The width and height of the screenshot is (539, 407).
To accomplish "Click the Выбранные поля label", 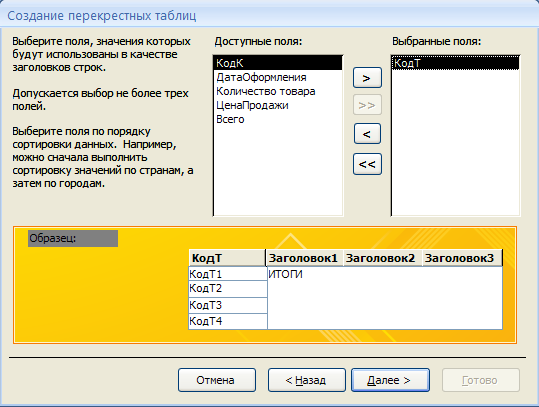I will tap(437, 42).
